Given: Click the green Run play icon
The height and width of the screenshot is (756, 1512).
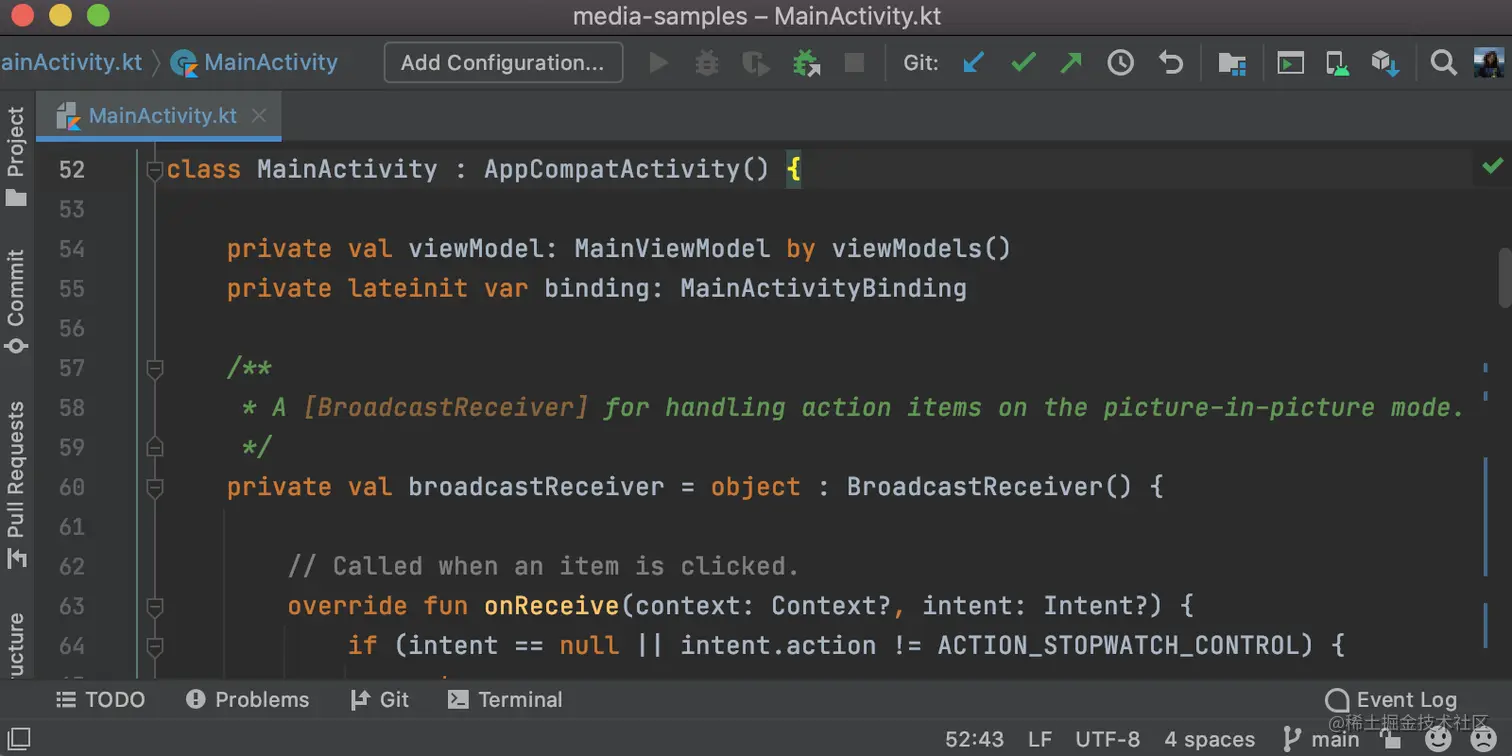Looking at the screenshot, I should [658, 63].
